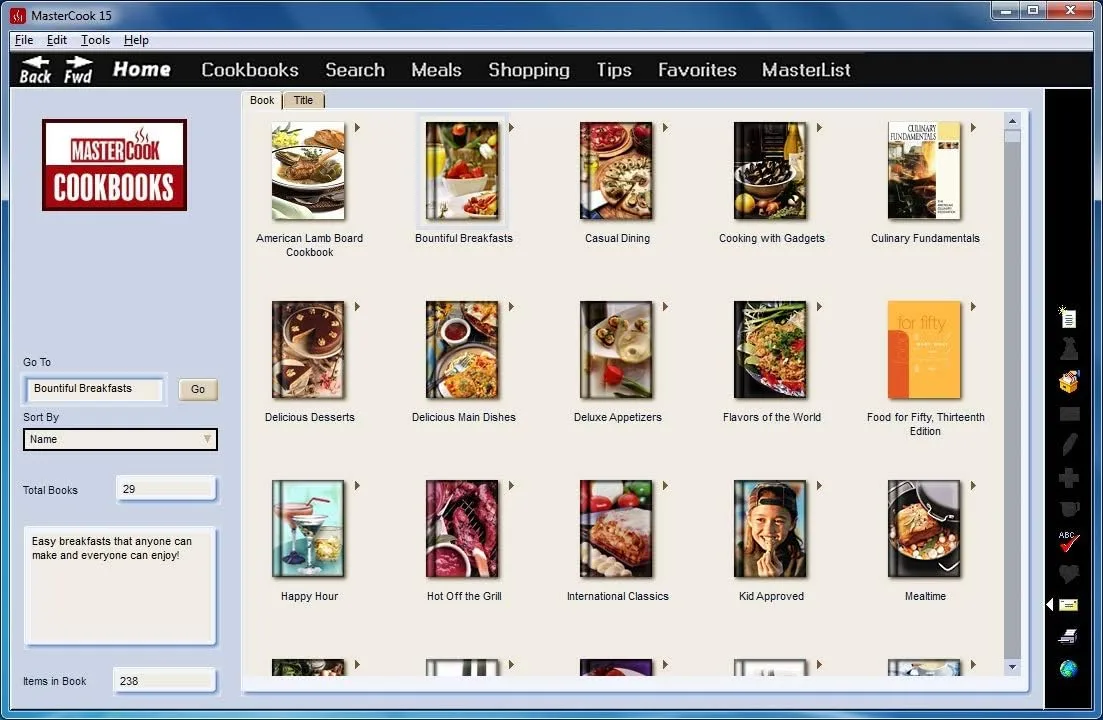Expand the options arrow on Kid Approved cookbook
This screenshot has height=720, width=1103.
(819, 486)
